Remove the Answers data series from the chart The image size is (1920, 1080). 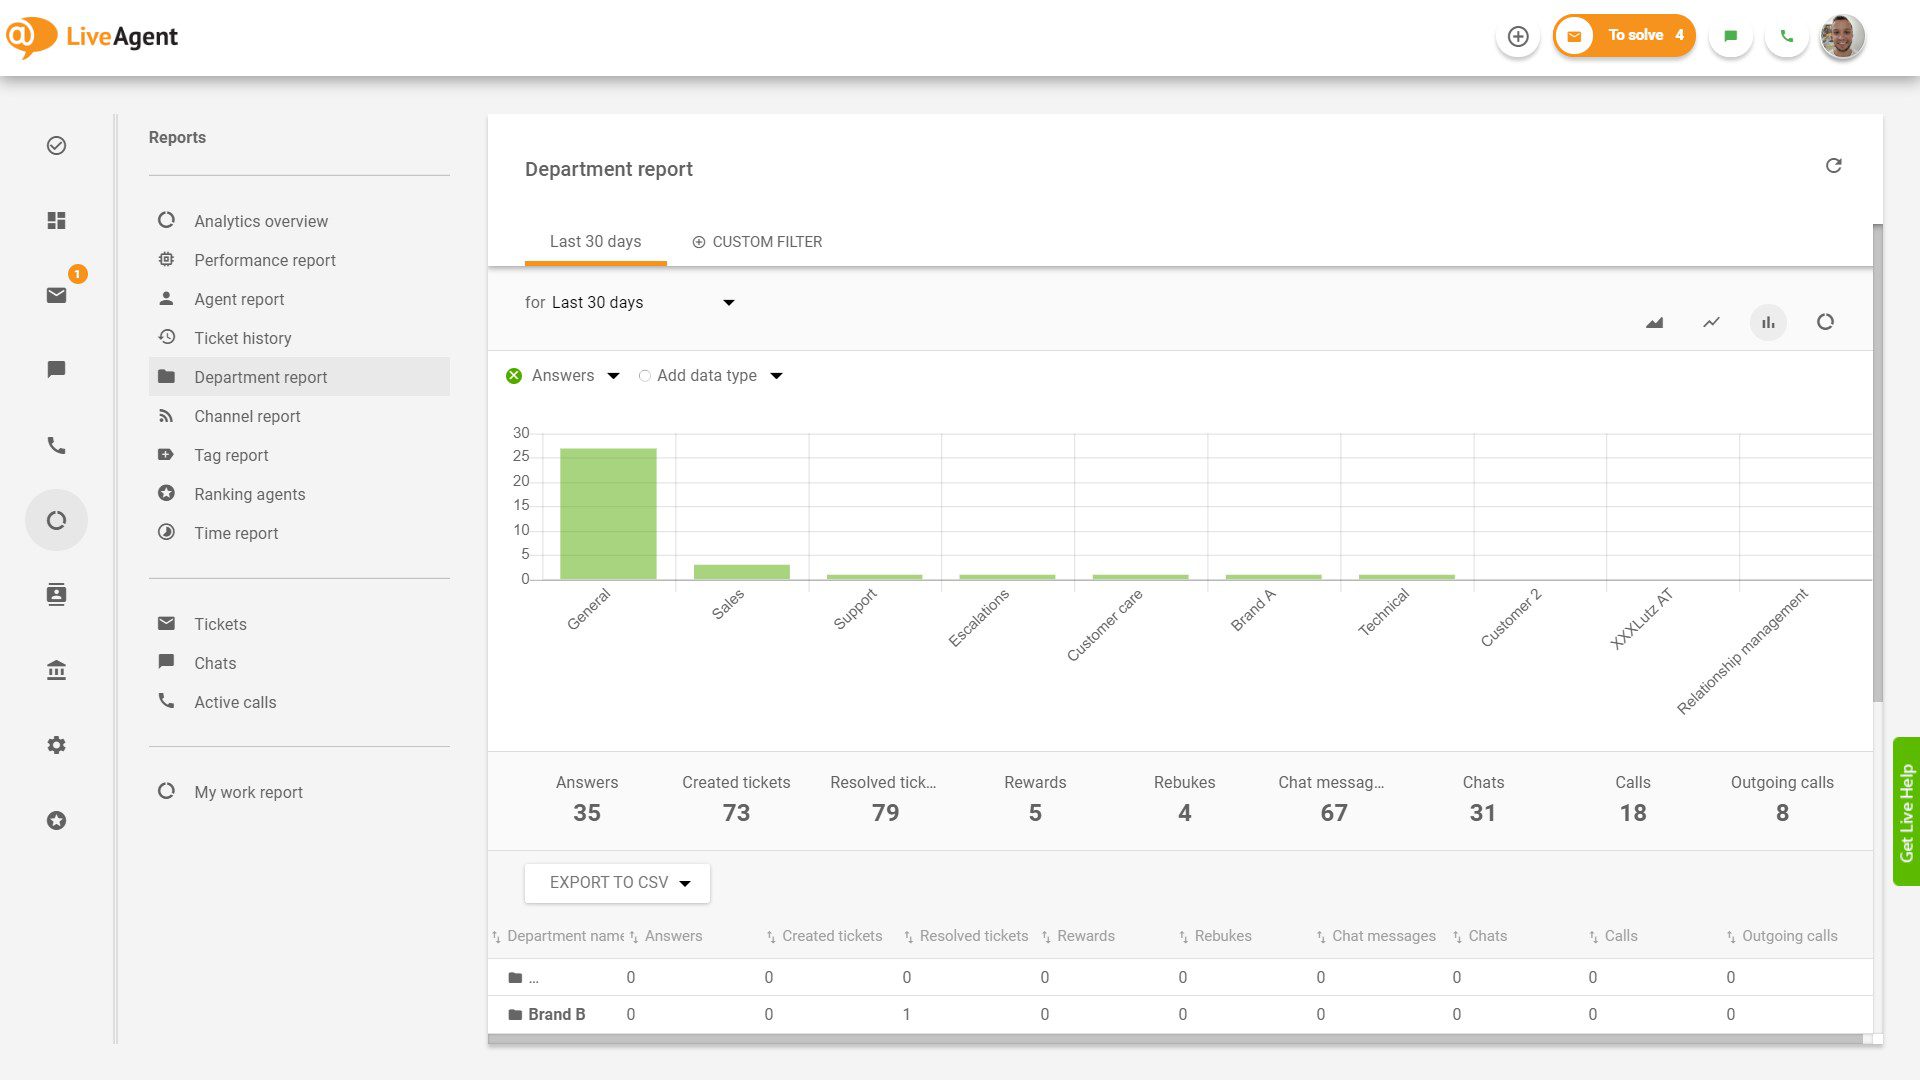point(514,375)
